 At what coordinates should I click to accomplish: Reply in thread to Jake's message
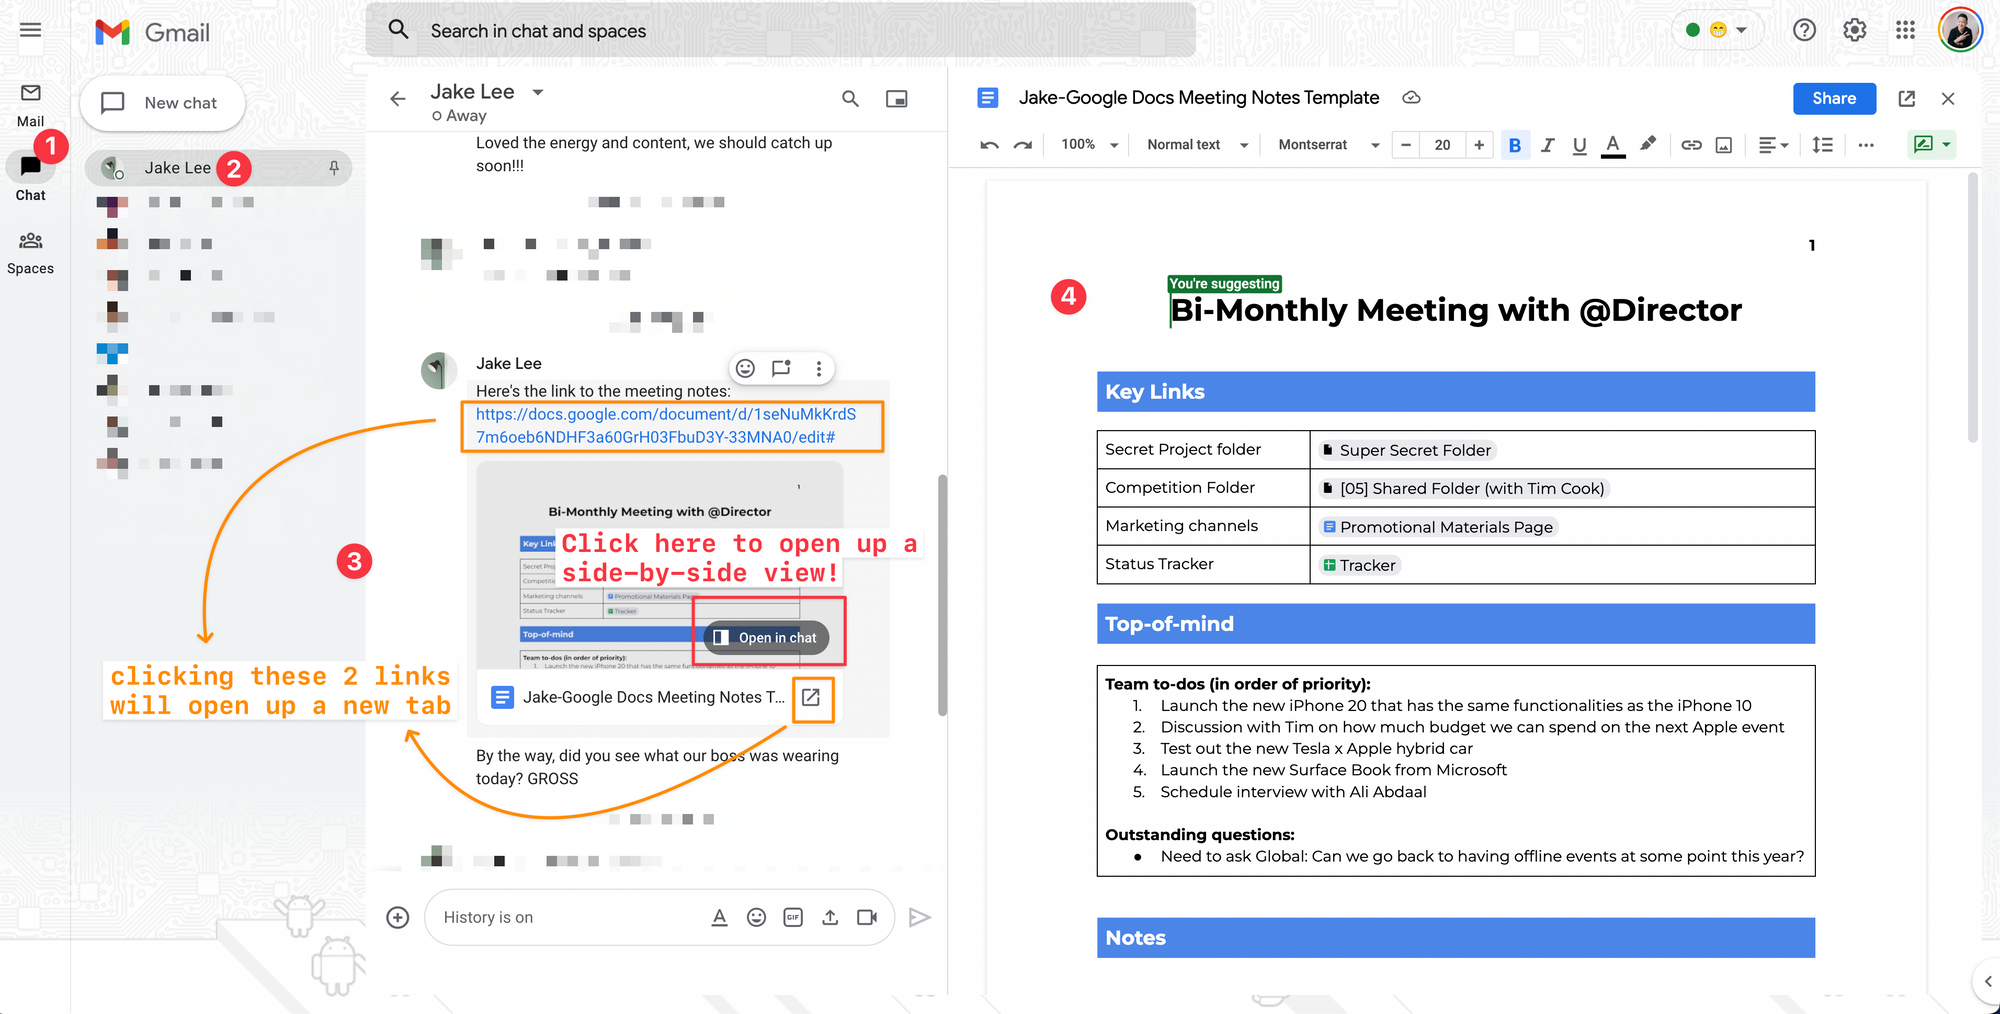click(781, 368)
